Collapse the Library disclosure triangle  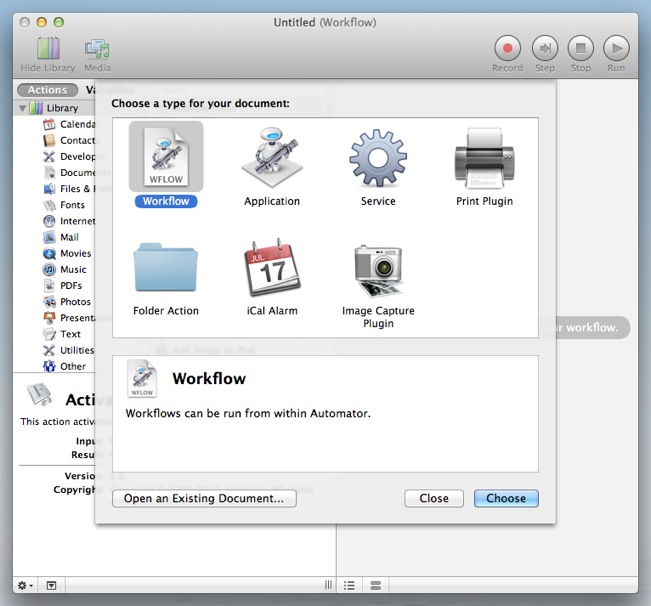22,108
